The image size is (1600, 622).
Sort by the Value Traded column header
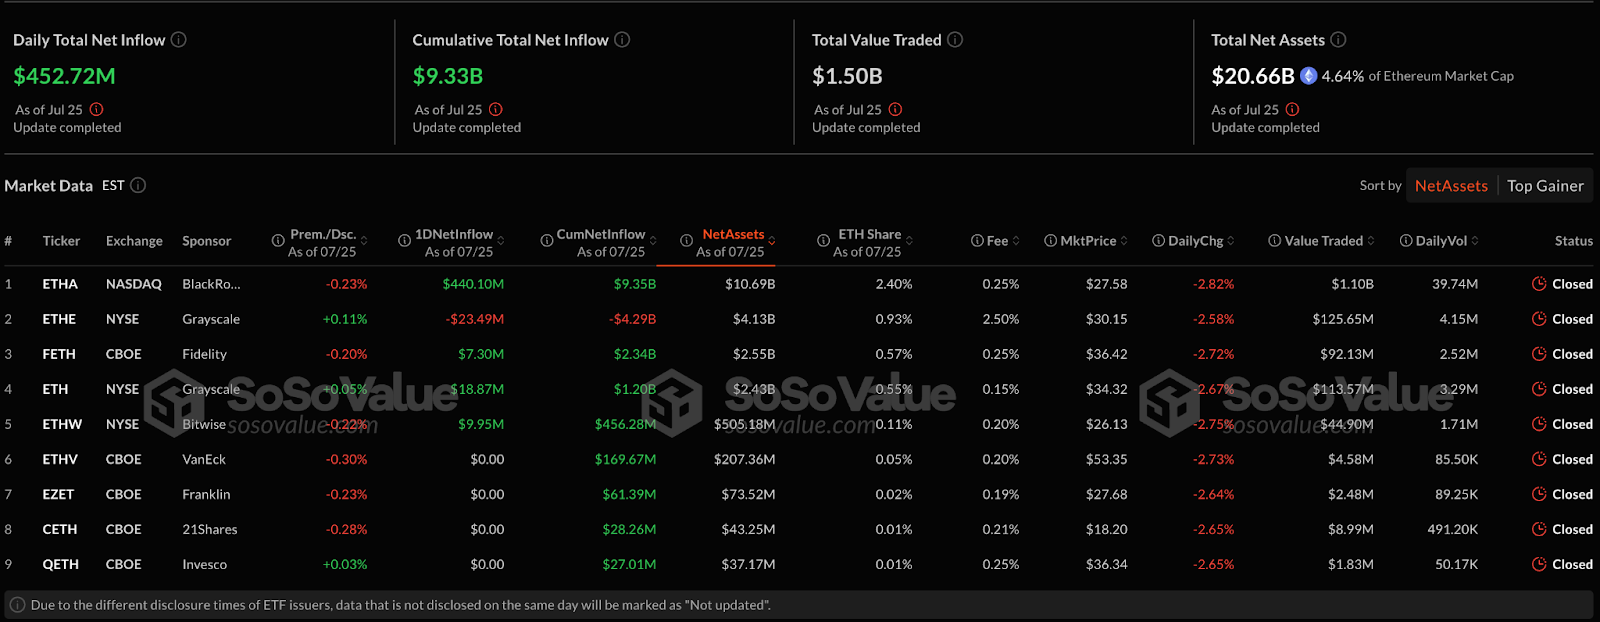[x=1323, y=241]
